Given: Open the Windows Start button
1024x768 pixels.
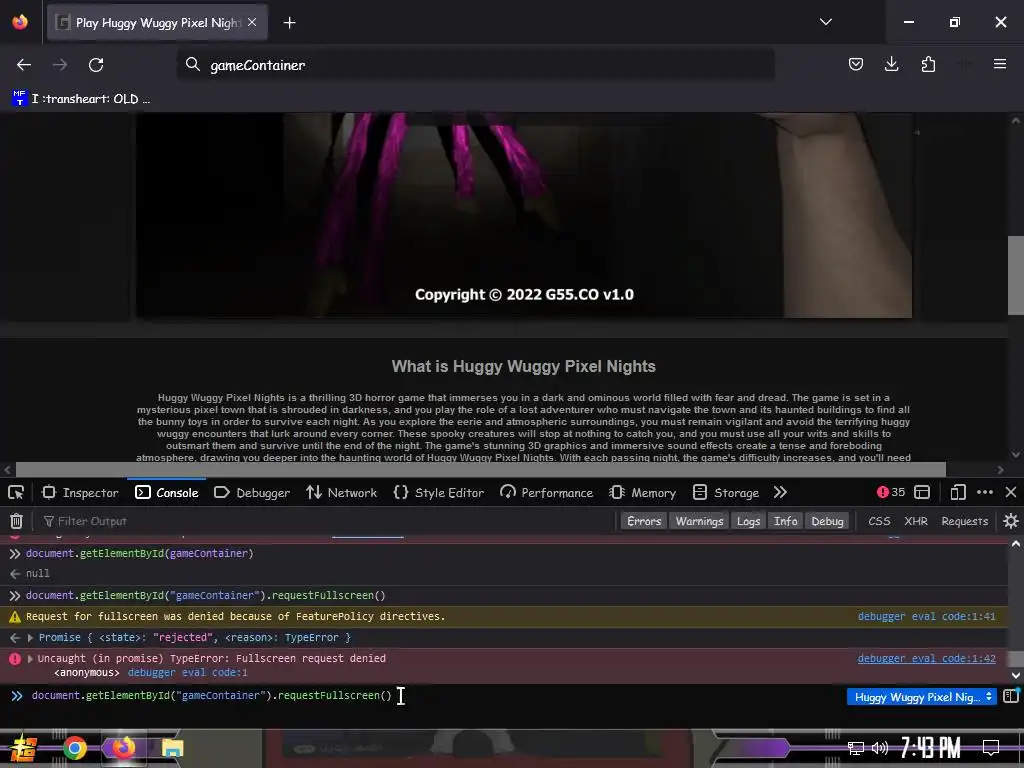Looking at the screenshot, I should pyautogui.click(x=22, y=748).
